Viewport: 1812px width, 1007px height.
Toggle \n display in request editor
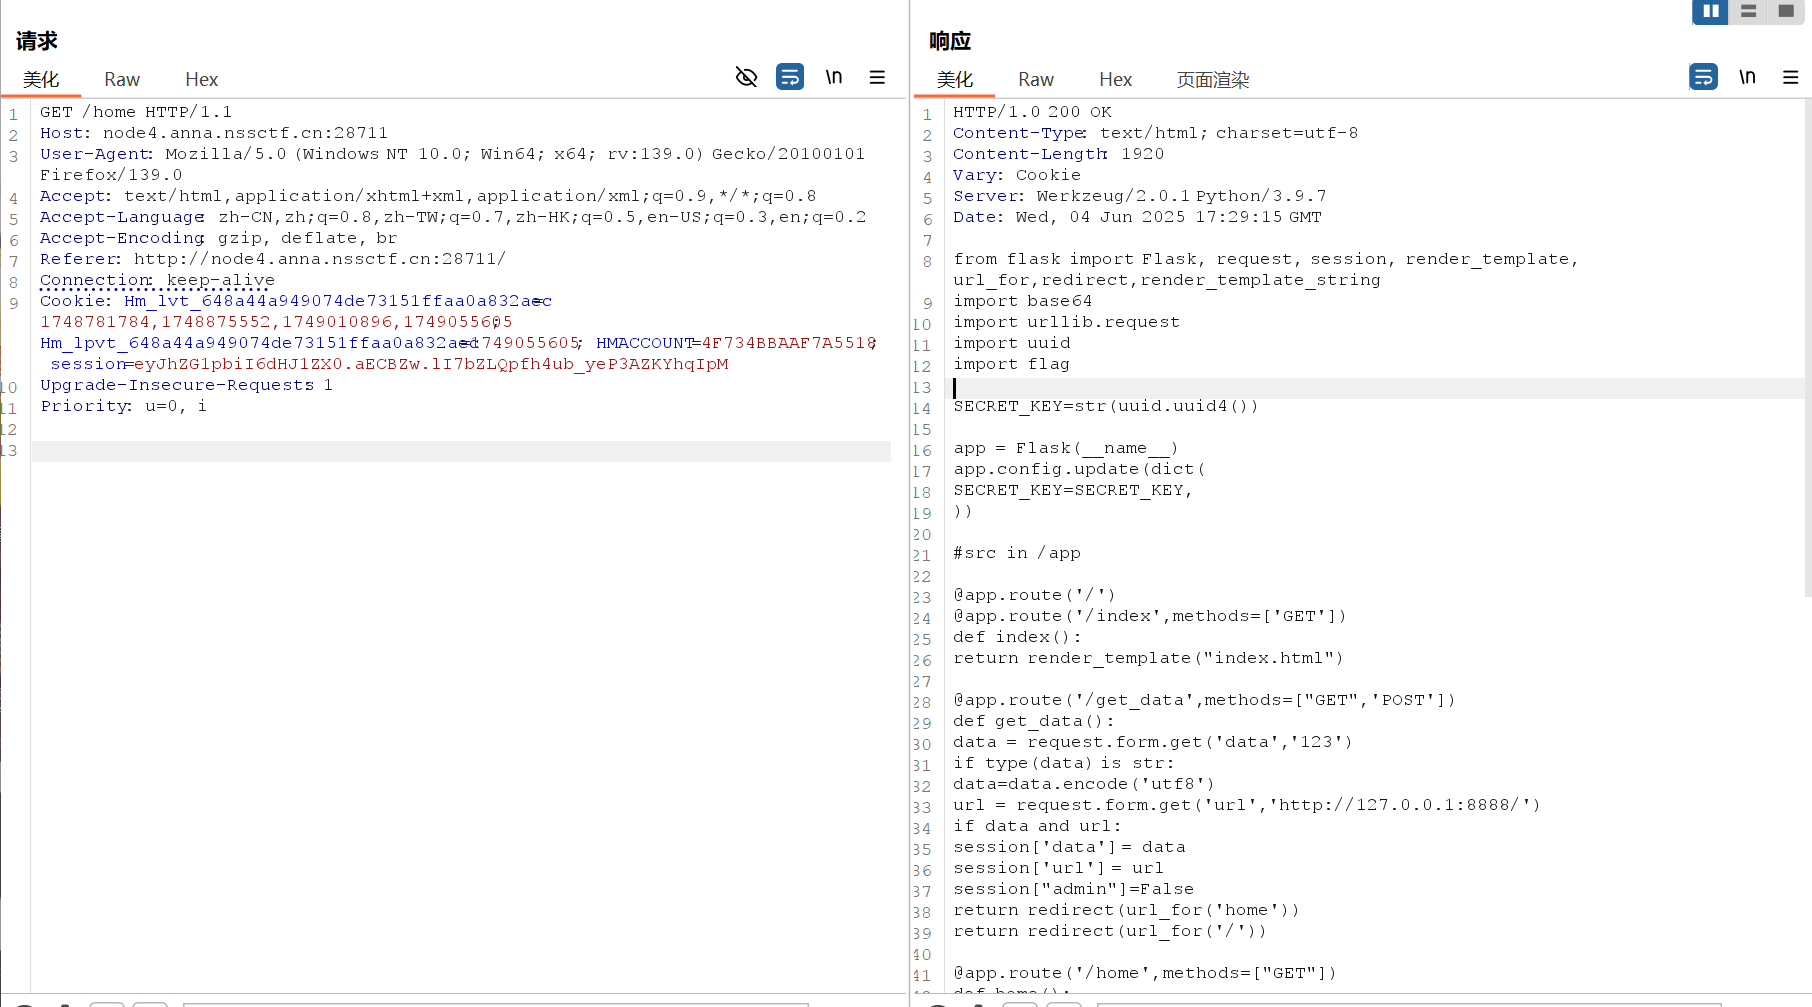point(833,77)
